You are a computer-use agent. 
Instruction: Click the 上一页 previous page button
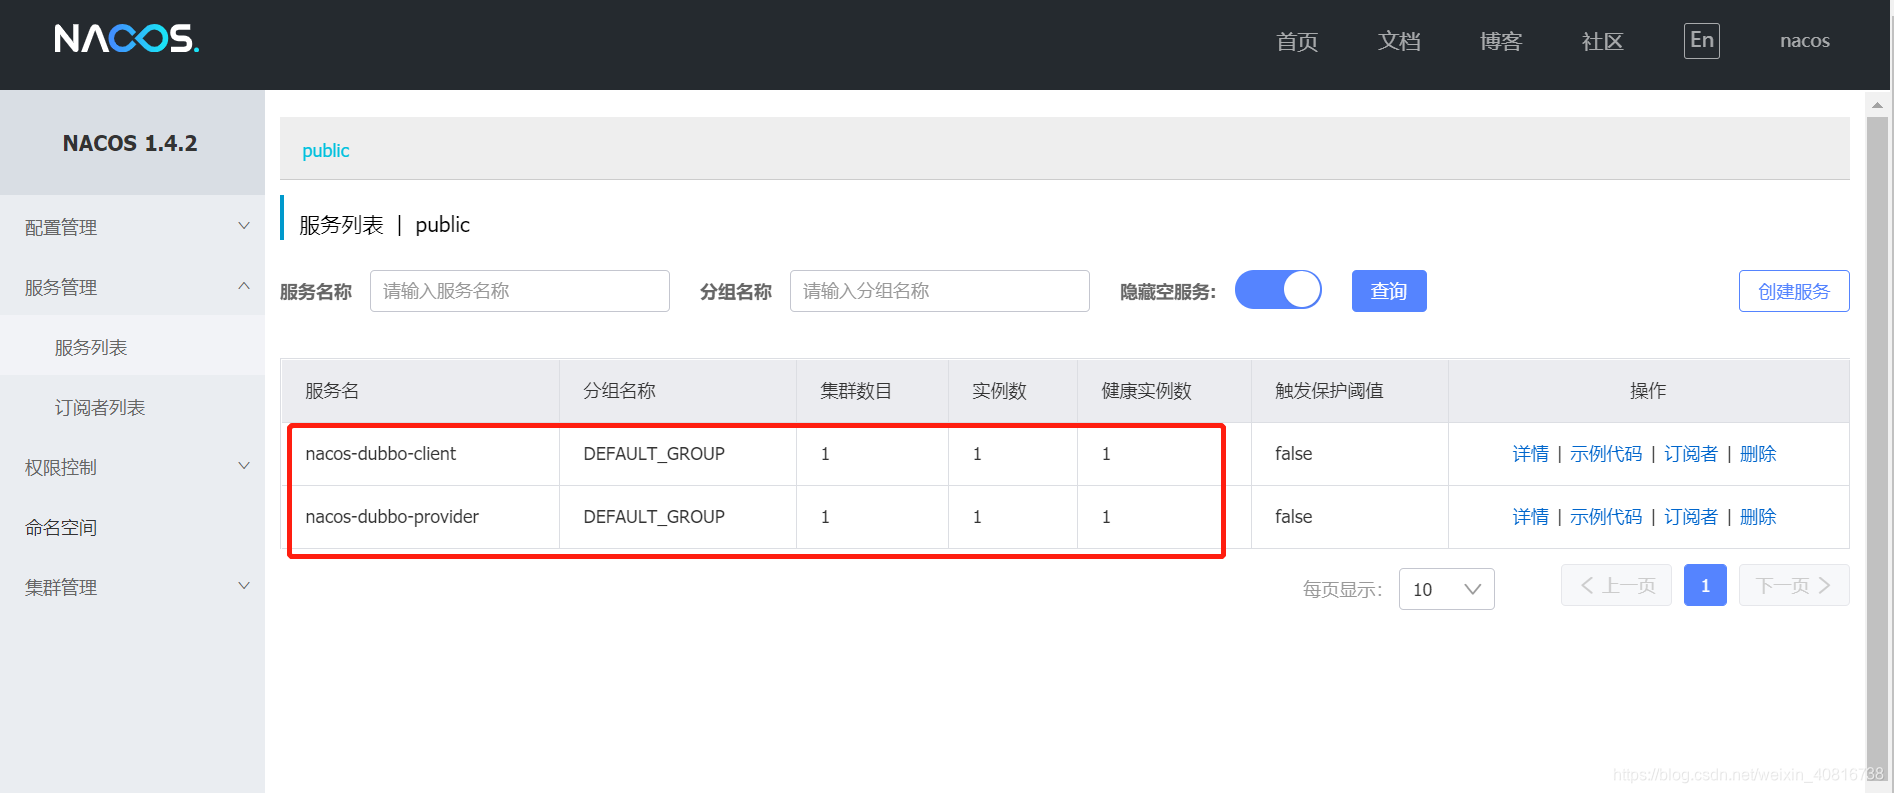tap(1616, 585)
